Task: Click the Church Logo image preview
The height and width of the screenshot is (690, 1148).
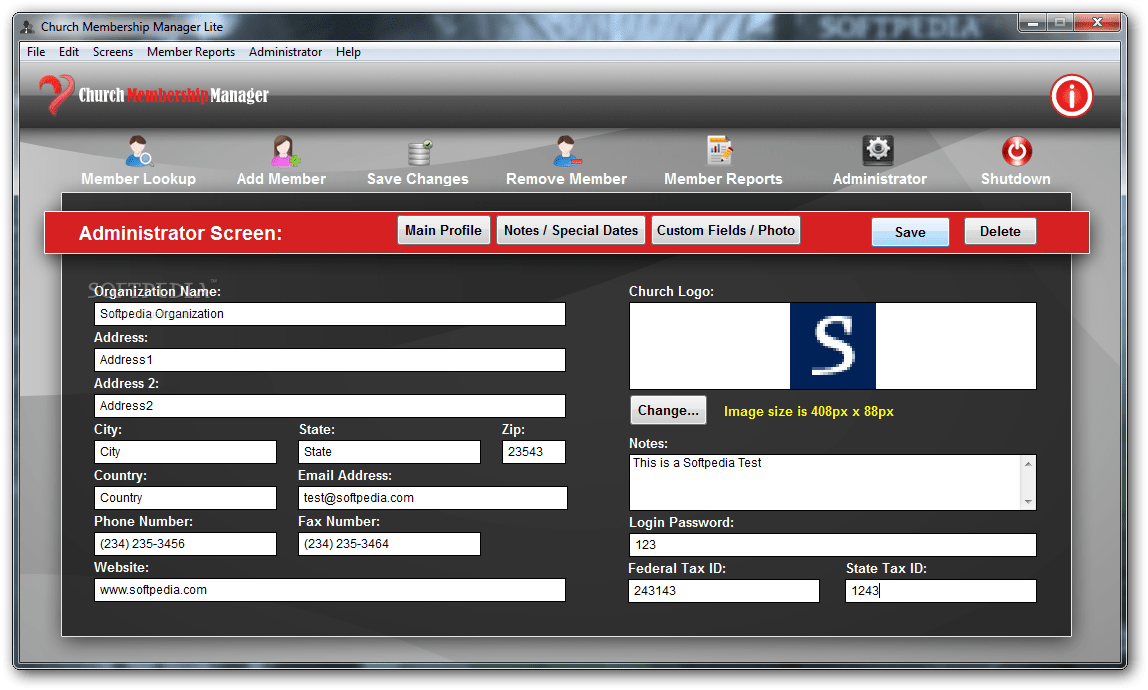Action: [x=832, y=346]
